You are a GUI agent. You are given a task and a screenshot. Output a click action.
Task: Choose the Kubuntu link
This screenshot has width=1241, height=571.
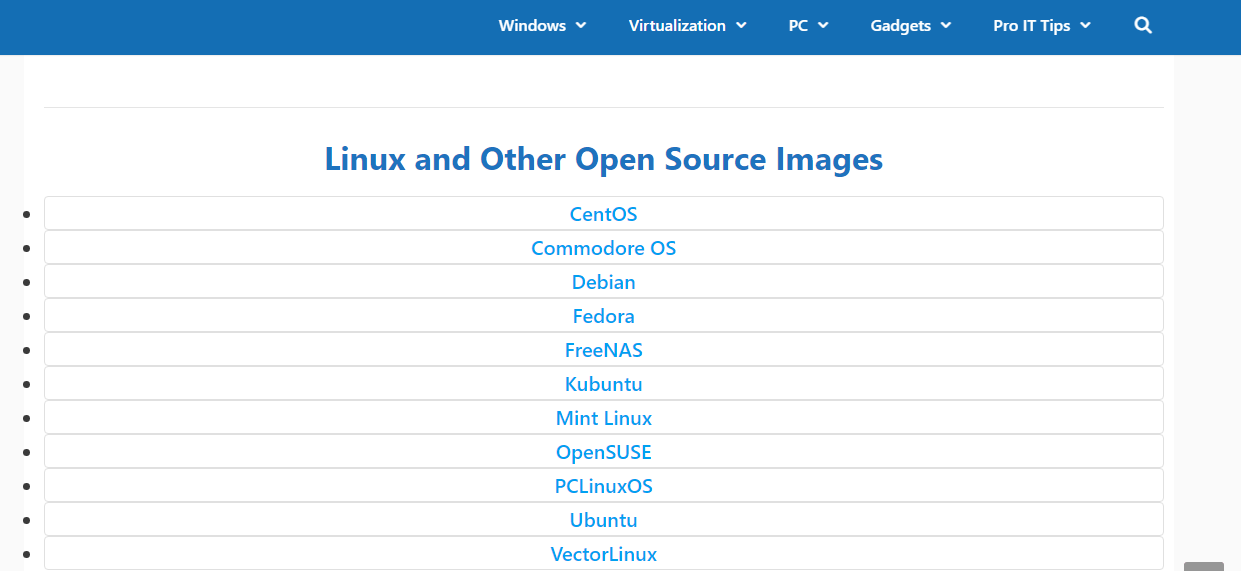point(603,384)
